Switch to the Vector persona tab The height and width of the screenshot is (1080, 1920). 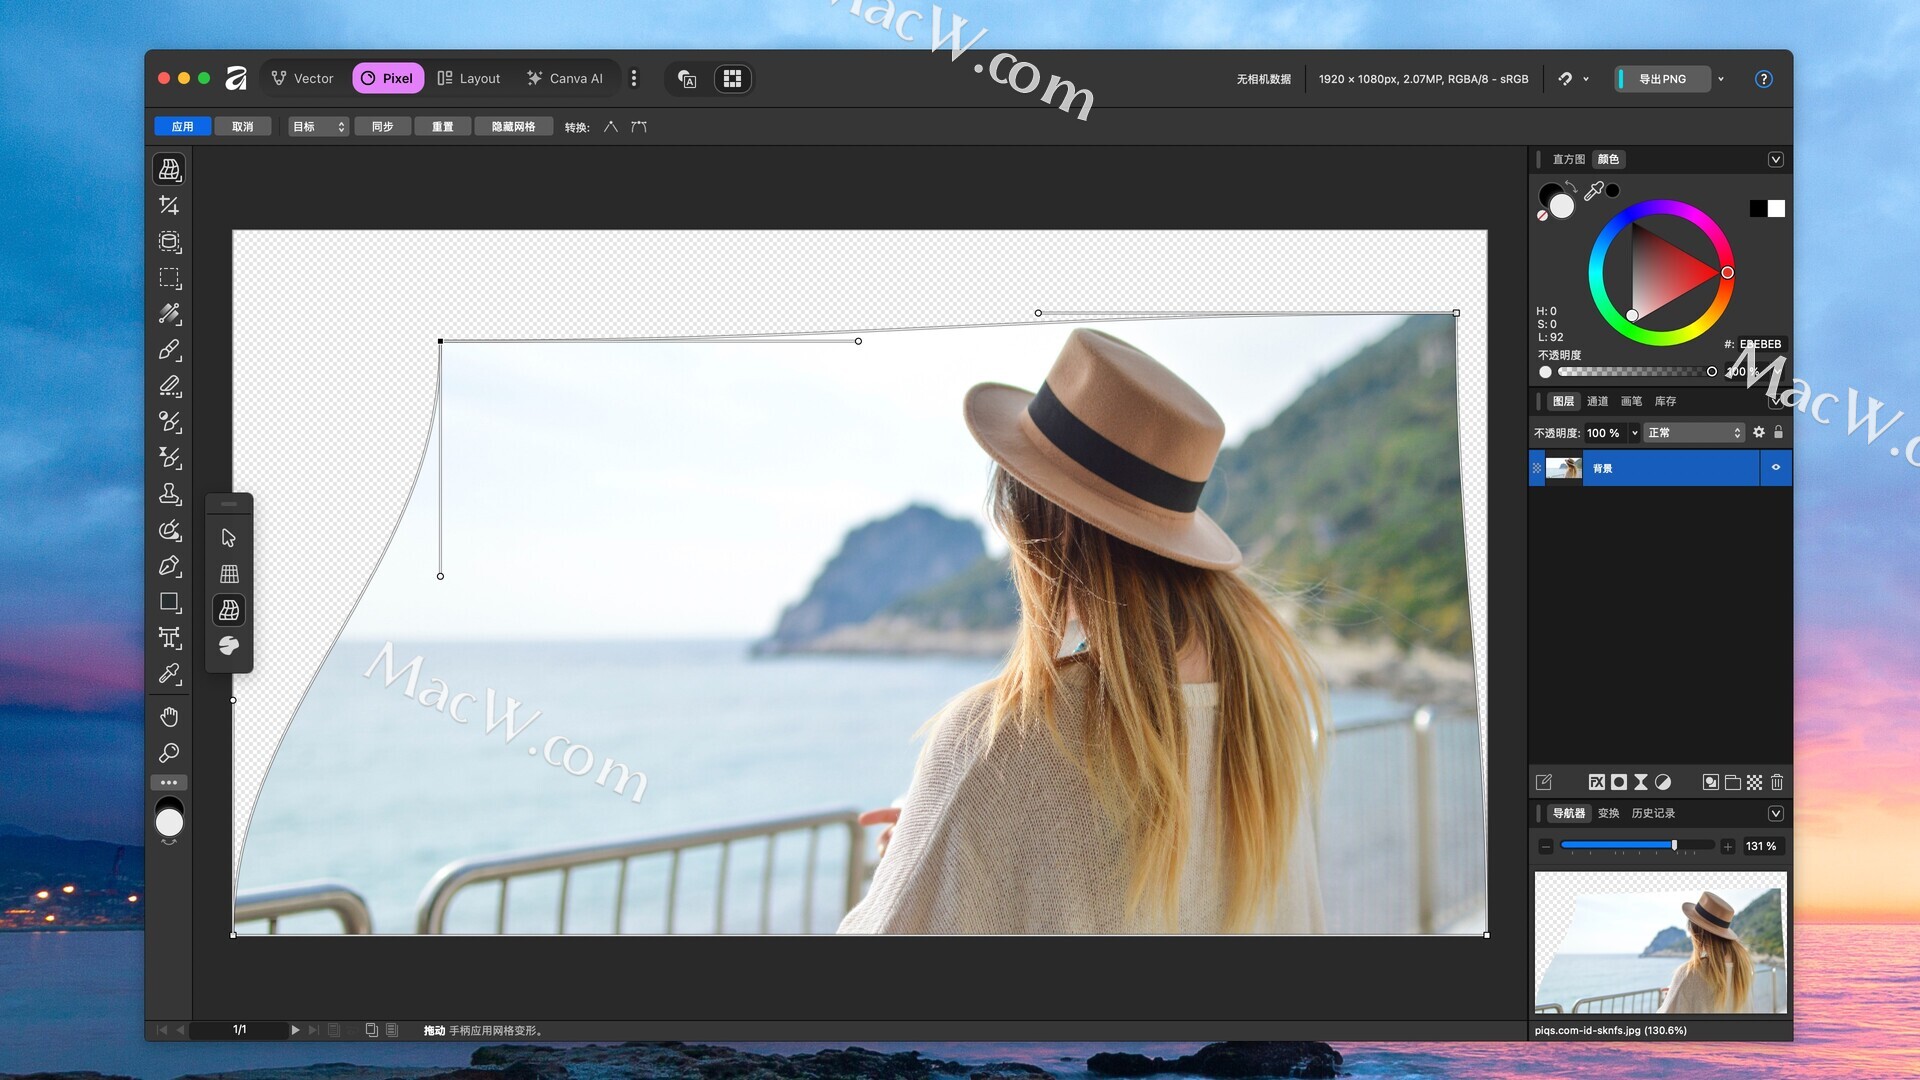tap(302, 78)
